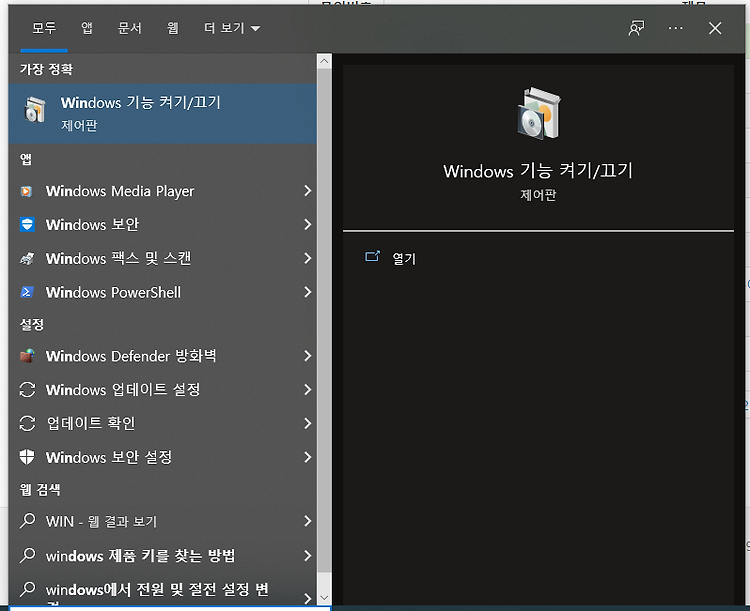Open the more options ellipsis menu
750x611 pixels.
point(675,28)
